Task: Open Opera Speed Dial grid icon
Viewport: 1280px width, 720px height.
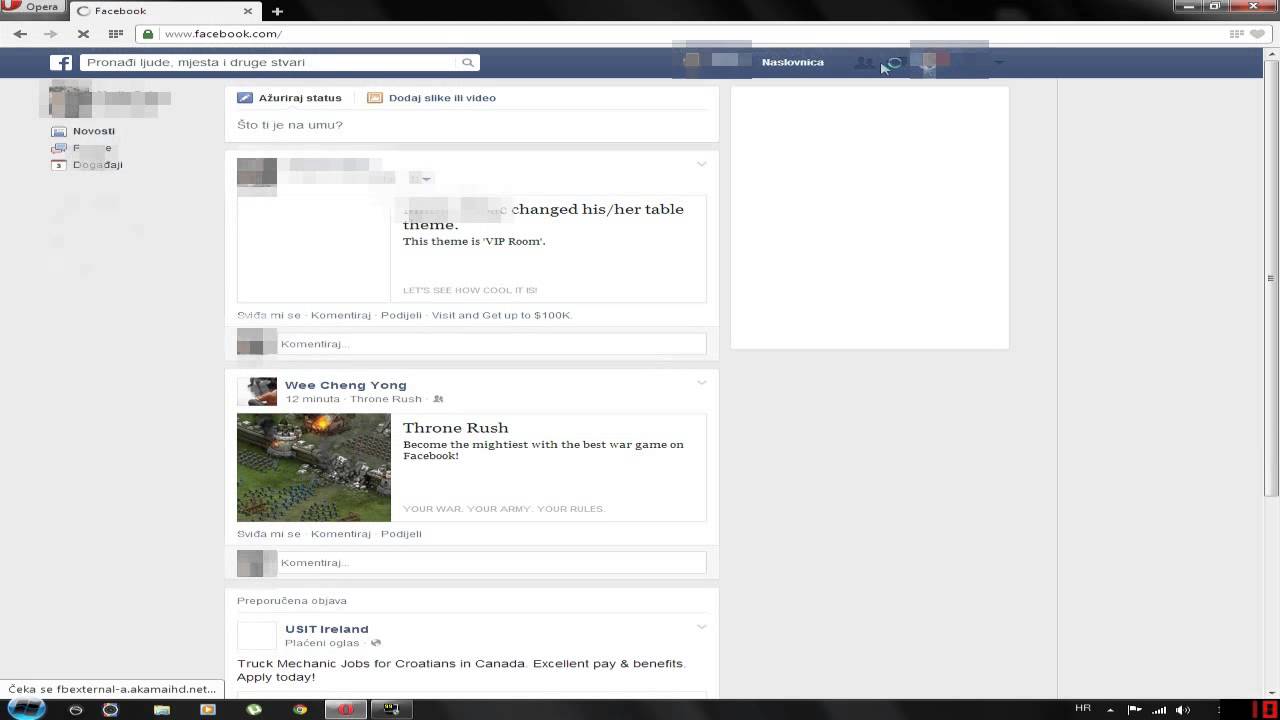Action: (x=115, y=34)
